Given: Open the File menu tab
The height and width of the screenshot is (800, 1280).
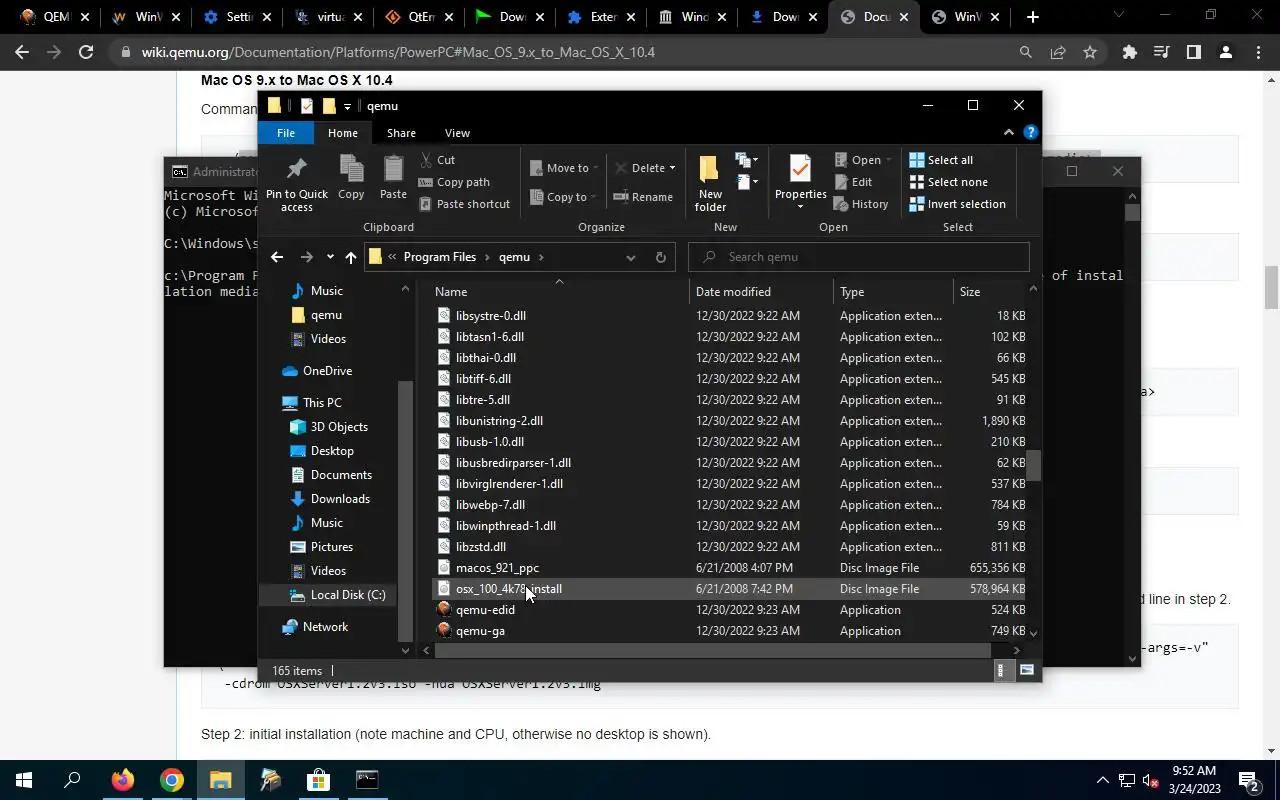Looking at the screenshot, I should coord(286,133).
